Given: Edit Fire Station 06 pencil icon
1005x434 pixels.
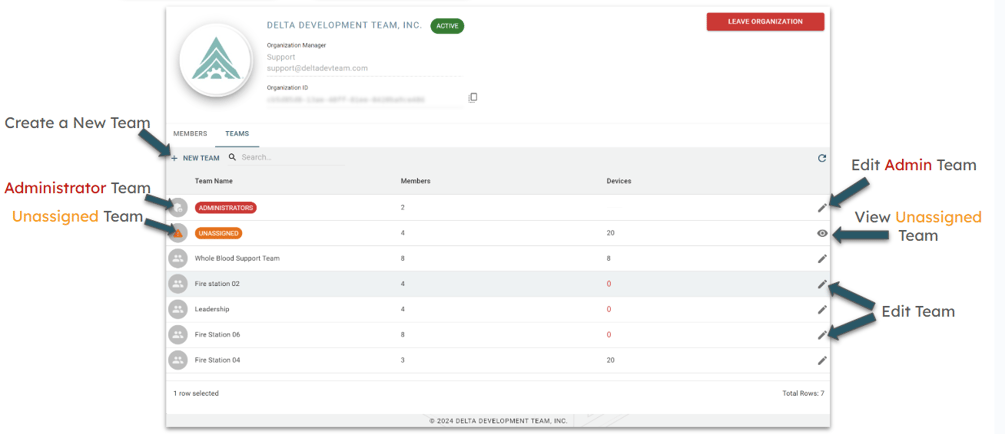Looking at the screenshot, I should 822,335.
